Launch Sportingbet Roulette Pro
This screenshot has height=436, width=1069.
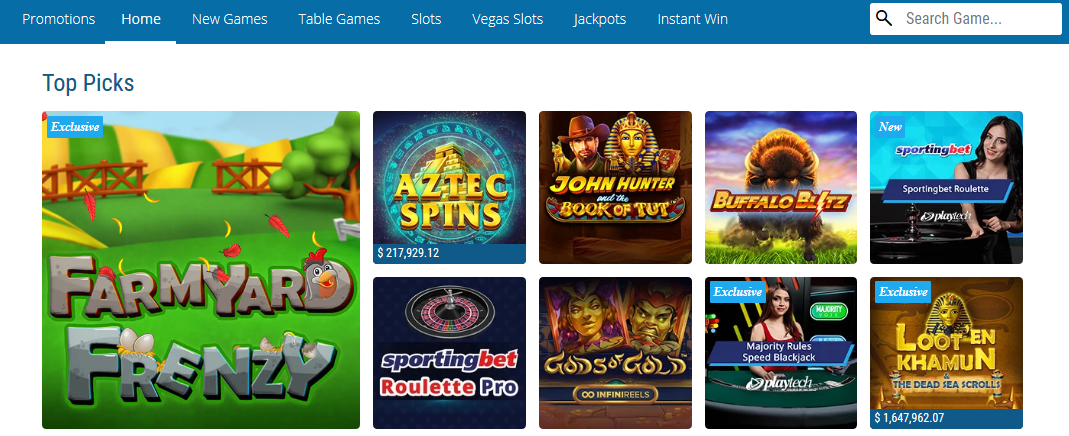[449, 353]
